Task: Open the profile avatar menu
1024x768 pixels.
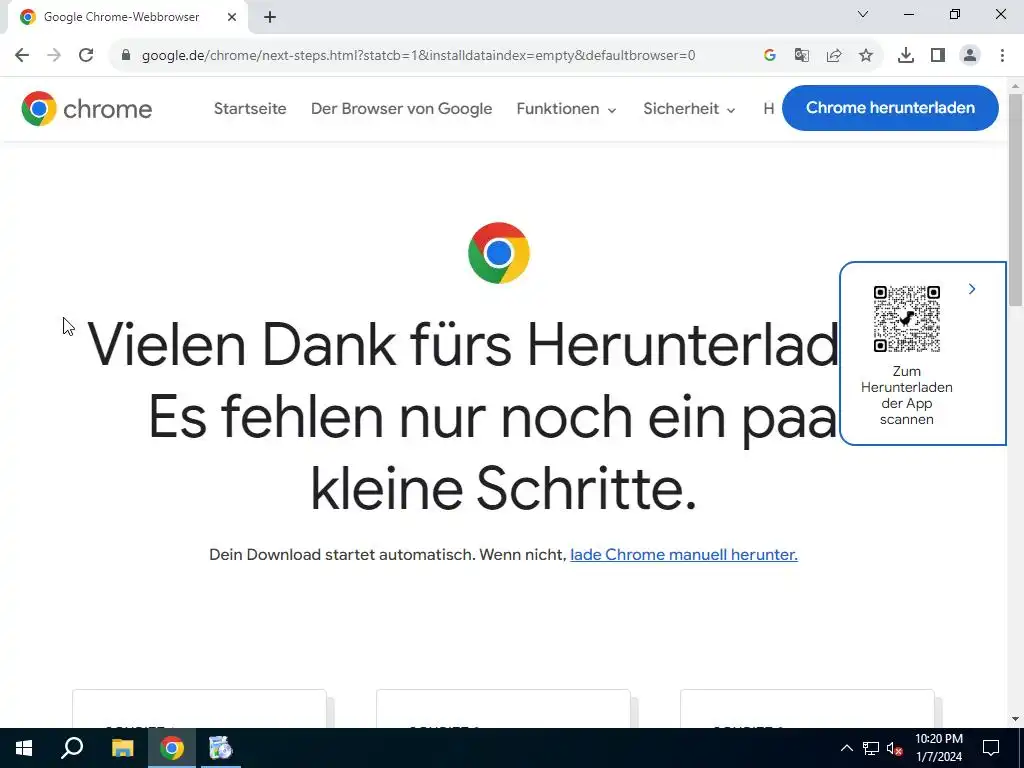Action: coord(970,56)
